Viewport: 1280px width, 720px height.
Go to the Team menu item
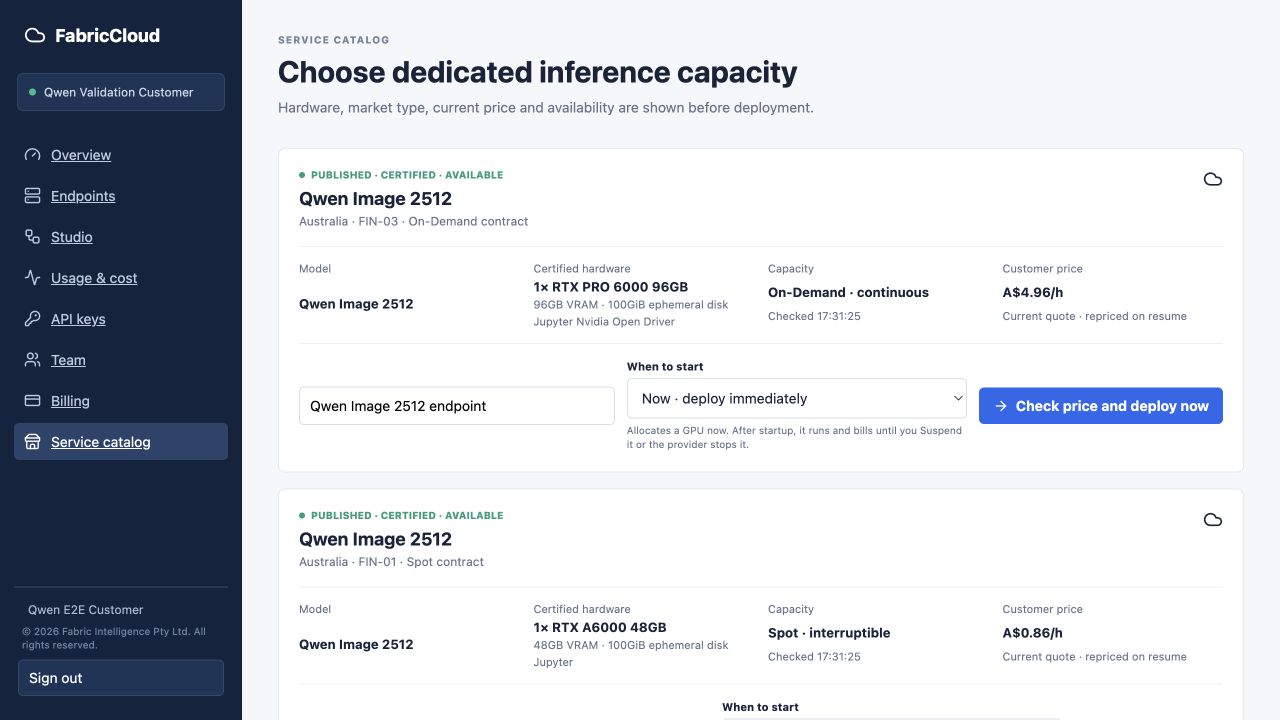(x=68, y=360)
